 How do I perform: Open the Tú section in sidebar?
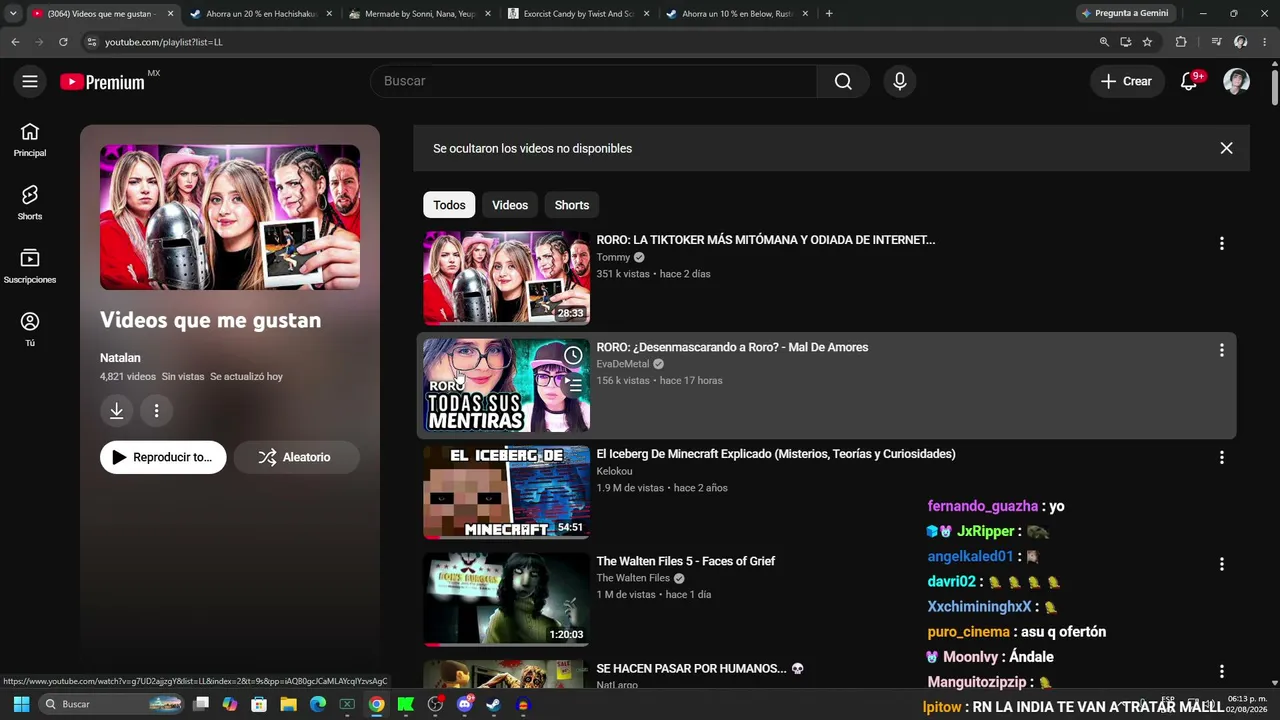30,329
